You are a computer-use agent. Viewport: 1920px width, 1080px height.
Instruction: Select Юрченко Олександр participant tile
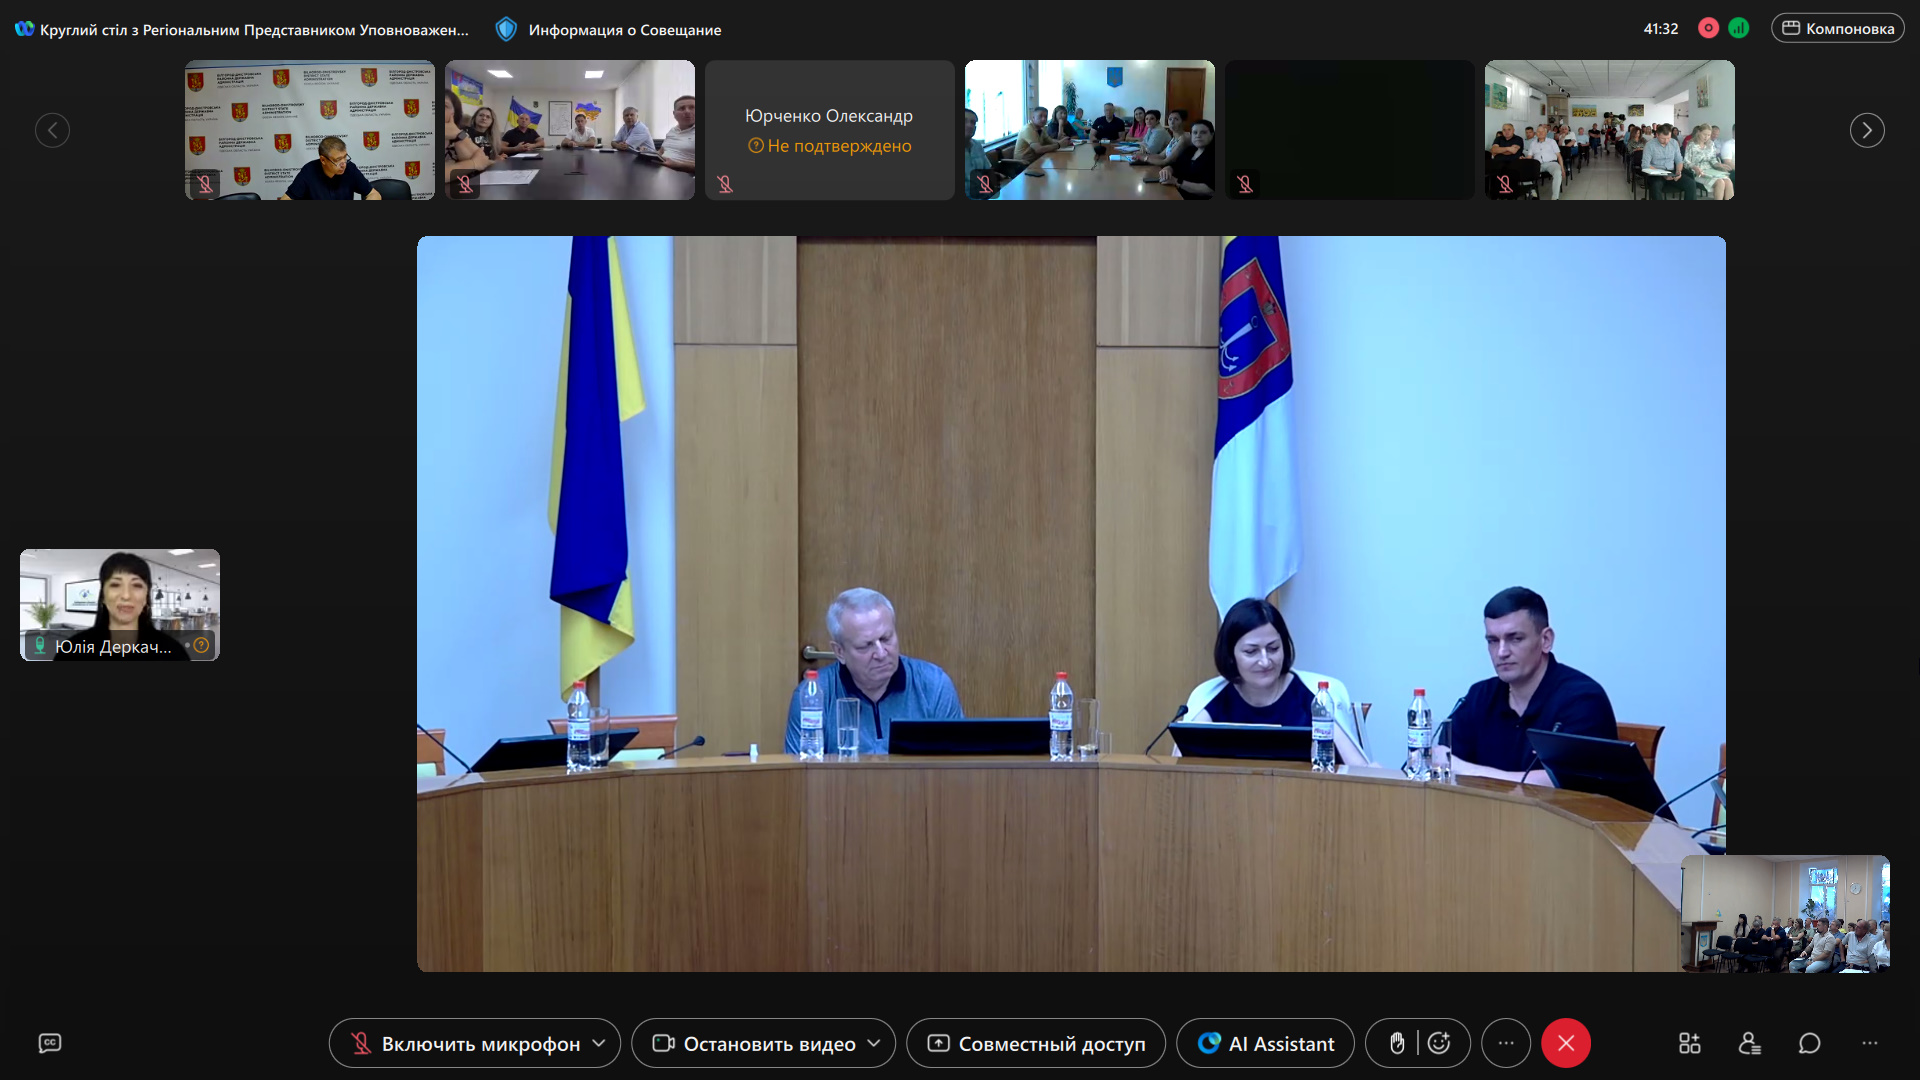tap(829, 130)
